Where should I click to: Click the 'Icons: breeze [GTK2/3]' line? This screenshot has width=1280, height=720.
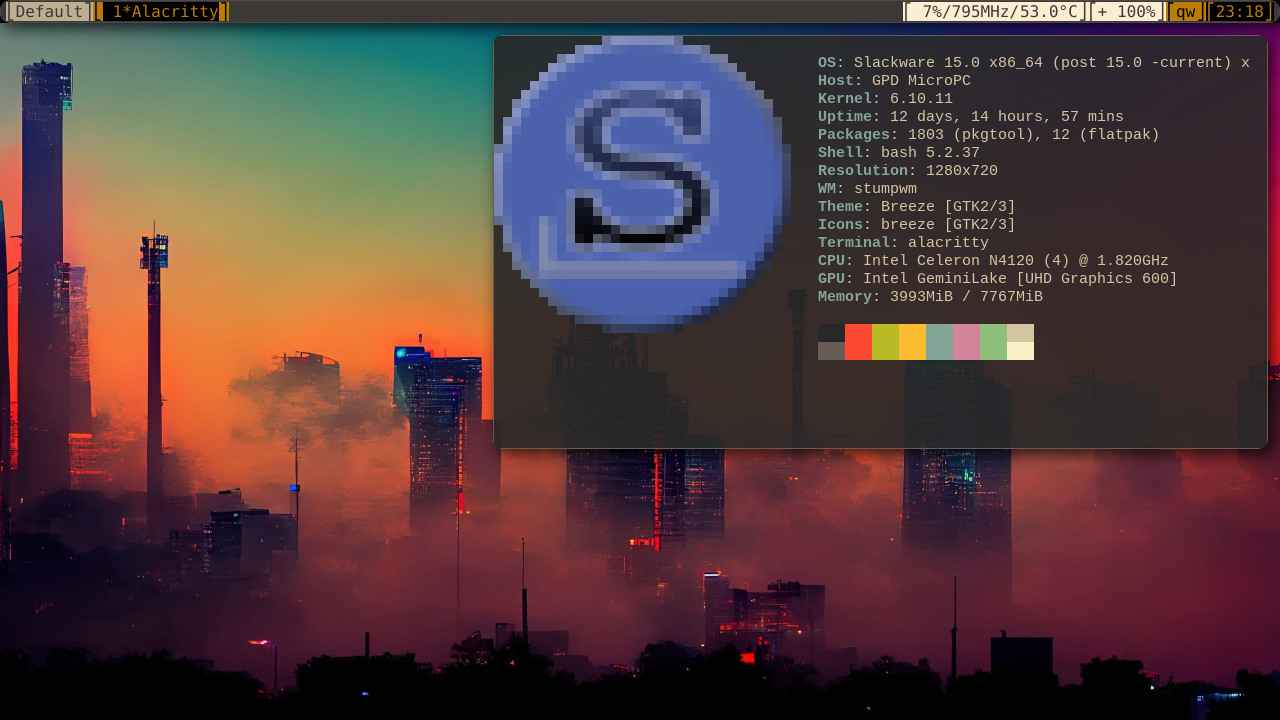917,225
